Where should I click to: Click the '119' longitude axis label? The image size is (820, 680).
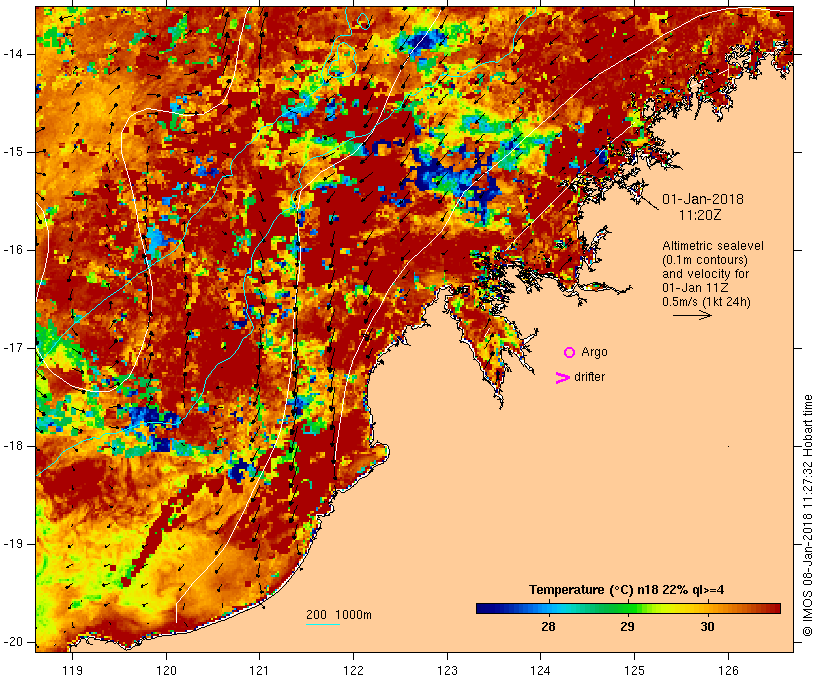pos(72,671)
